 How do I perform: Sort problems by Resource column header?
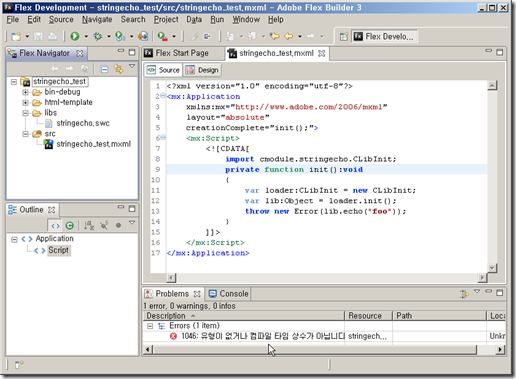[368, 316]
